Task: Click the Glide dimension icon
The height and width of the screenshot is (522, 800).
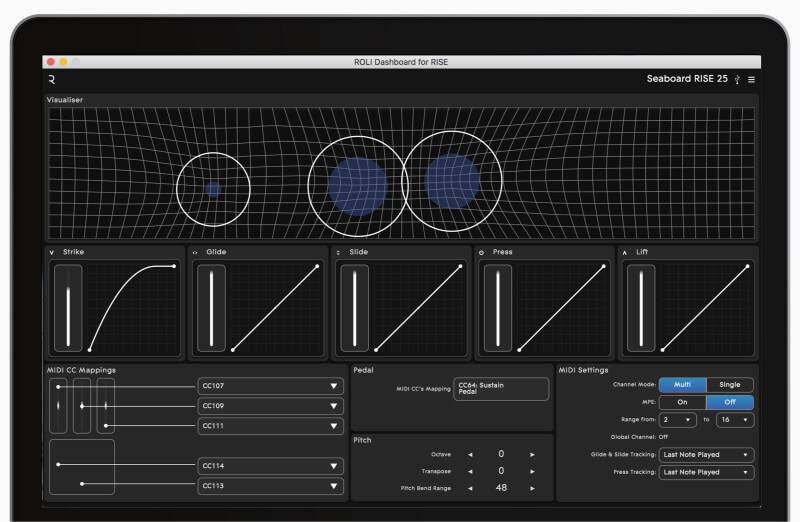Action: [195, 253]
